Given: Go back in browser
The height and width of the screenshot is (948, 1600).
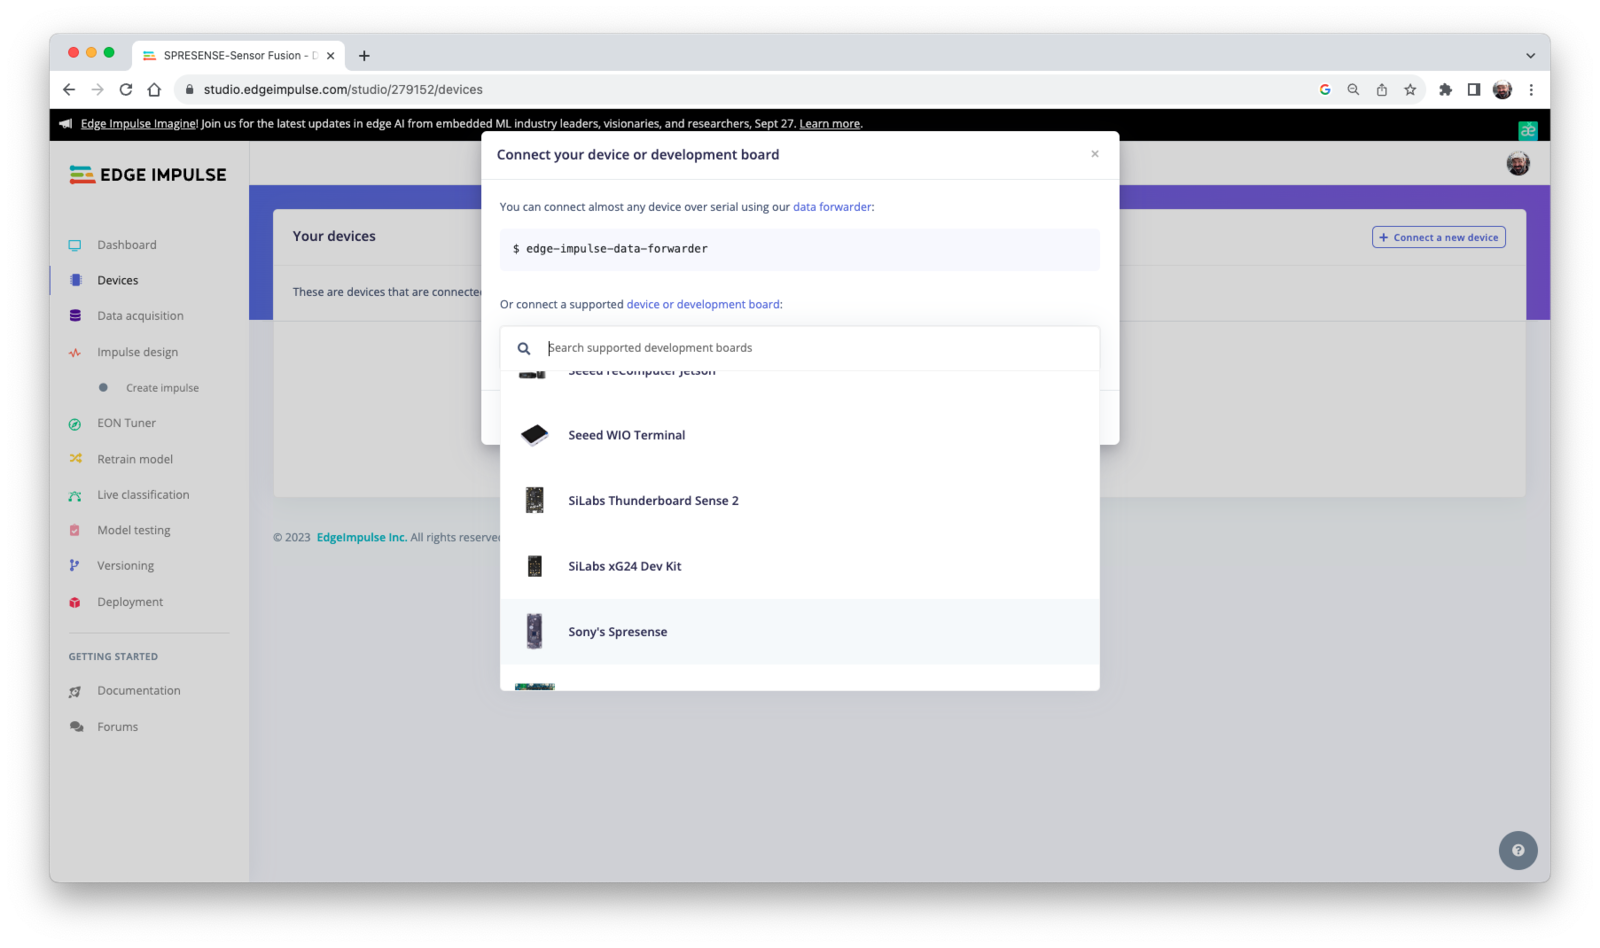Looking at the screenshot, I should [x=69, y=90].
